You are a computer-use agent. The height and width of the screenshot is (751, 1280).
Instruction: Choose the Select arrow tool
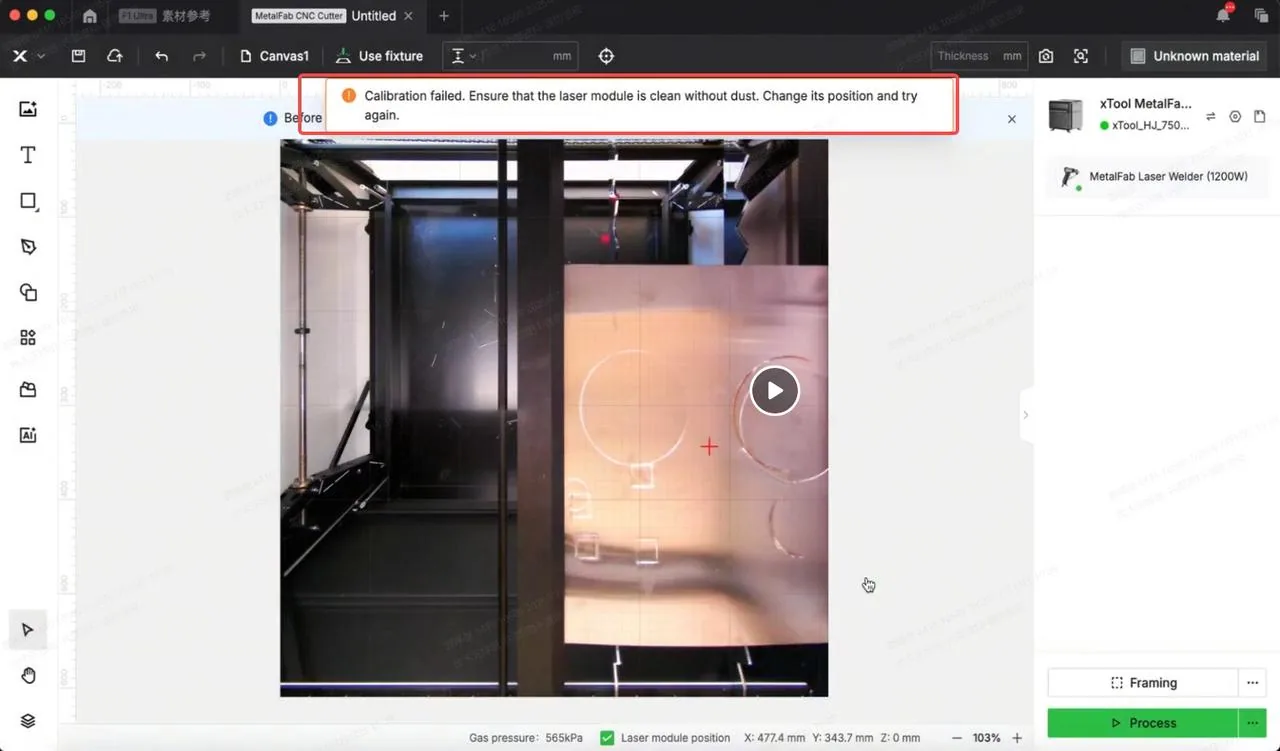pos(28,629)
